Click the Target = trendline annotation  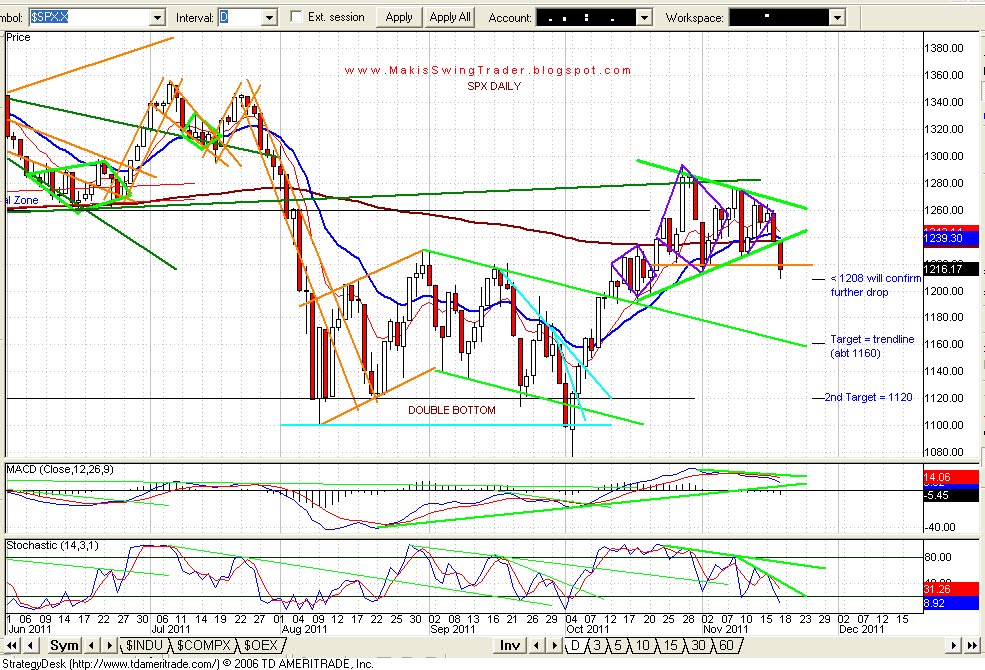[872, 339]
